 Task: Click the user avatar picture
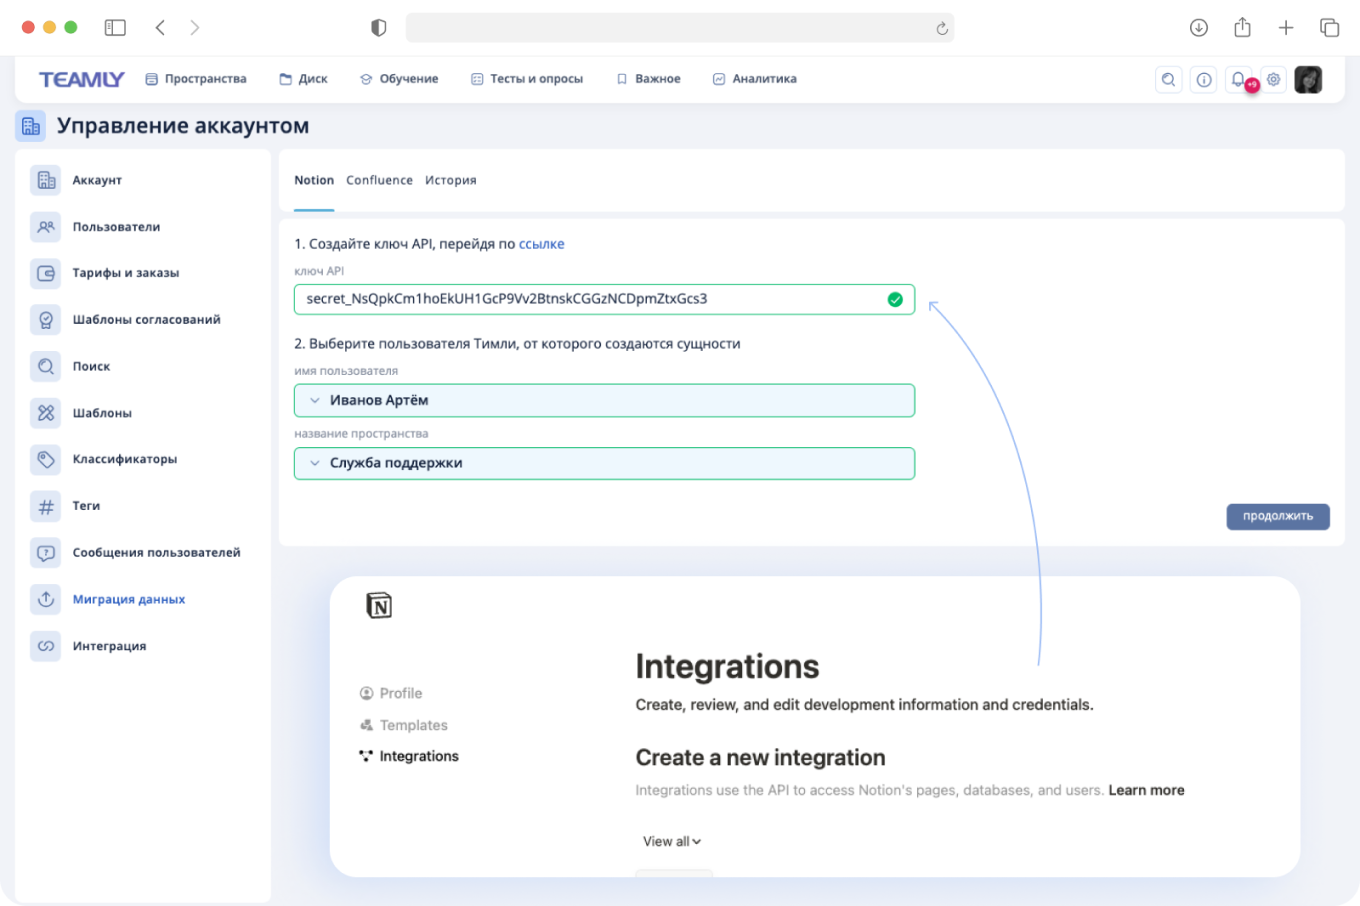(x=1308, y=80)
